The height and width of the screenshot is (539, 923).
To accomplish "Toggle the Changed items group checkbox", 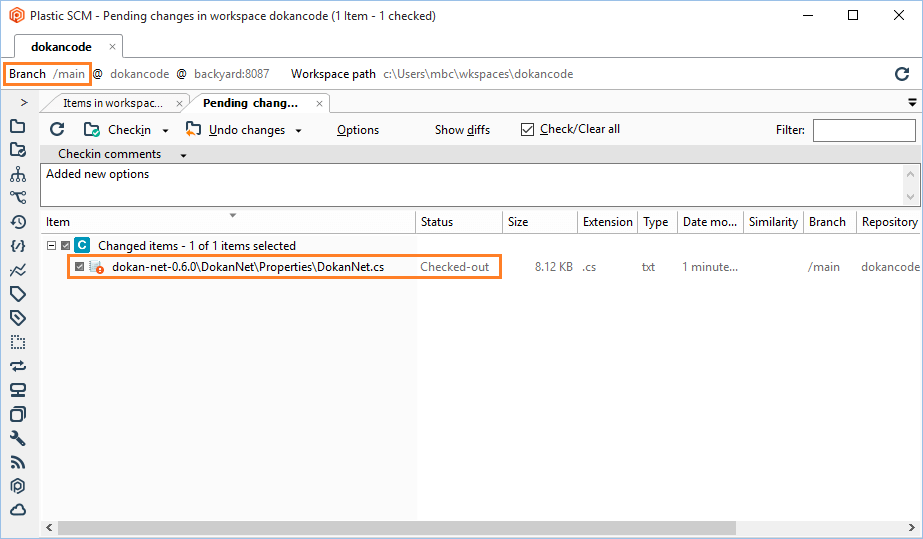I will 66,246.
